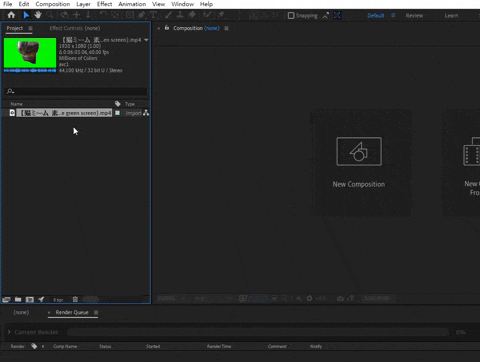Open the Composition menu in menu bar
Image resolution: width=480 pixels, height=362 pixels.
53,4
